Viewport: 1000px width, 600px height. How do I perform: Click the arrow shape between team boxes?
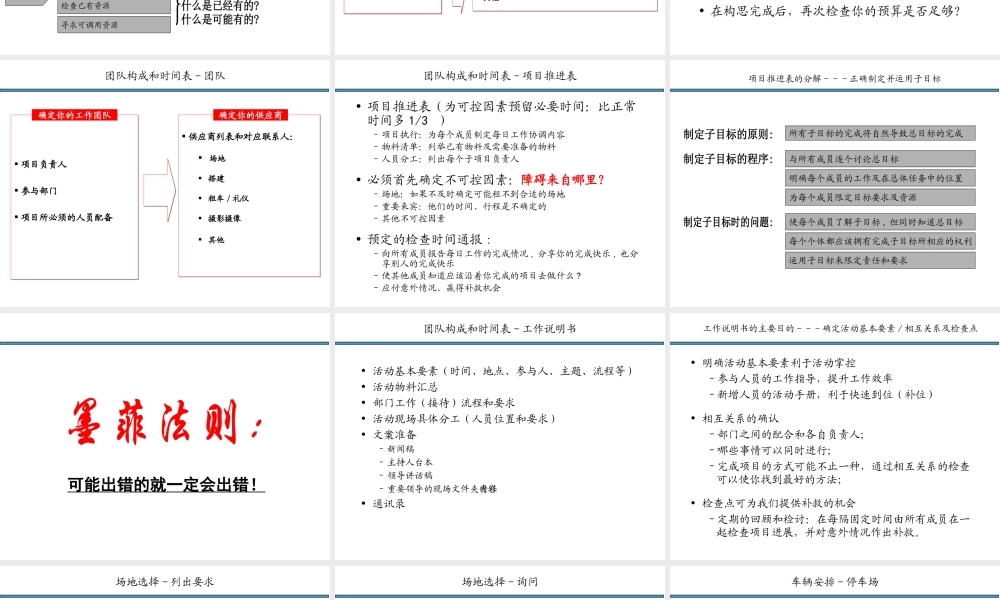(159, 190)
